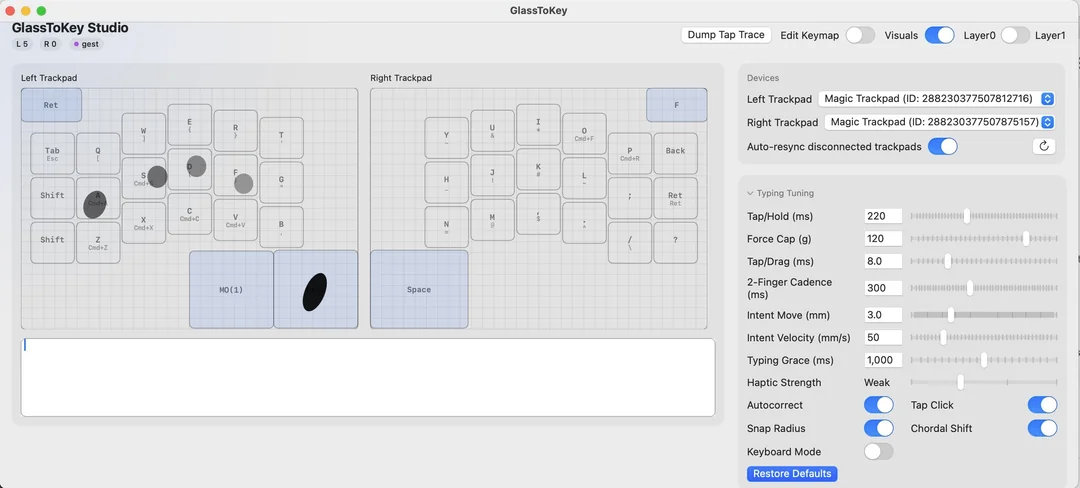Viewport: 1080px width, 488px height.
Task: Click the J key
Action: tap(492, 176)
